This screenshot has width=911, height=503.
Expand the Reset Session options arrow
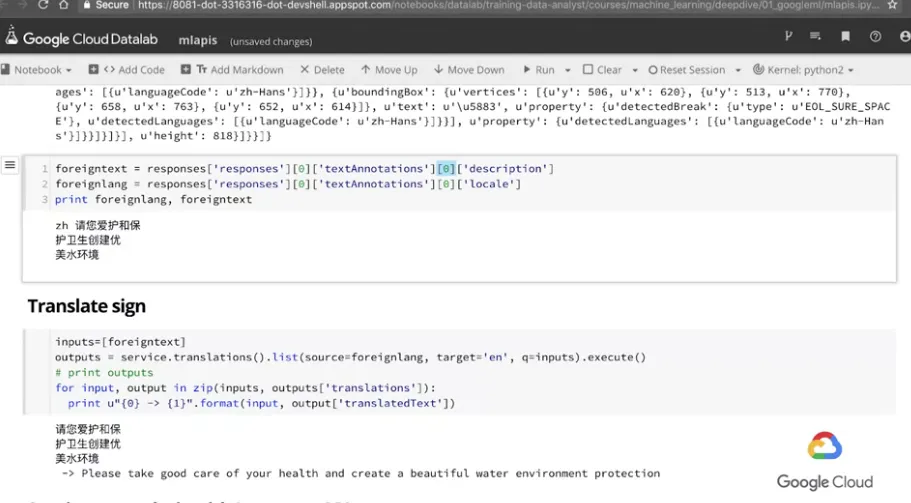738,70
